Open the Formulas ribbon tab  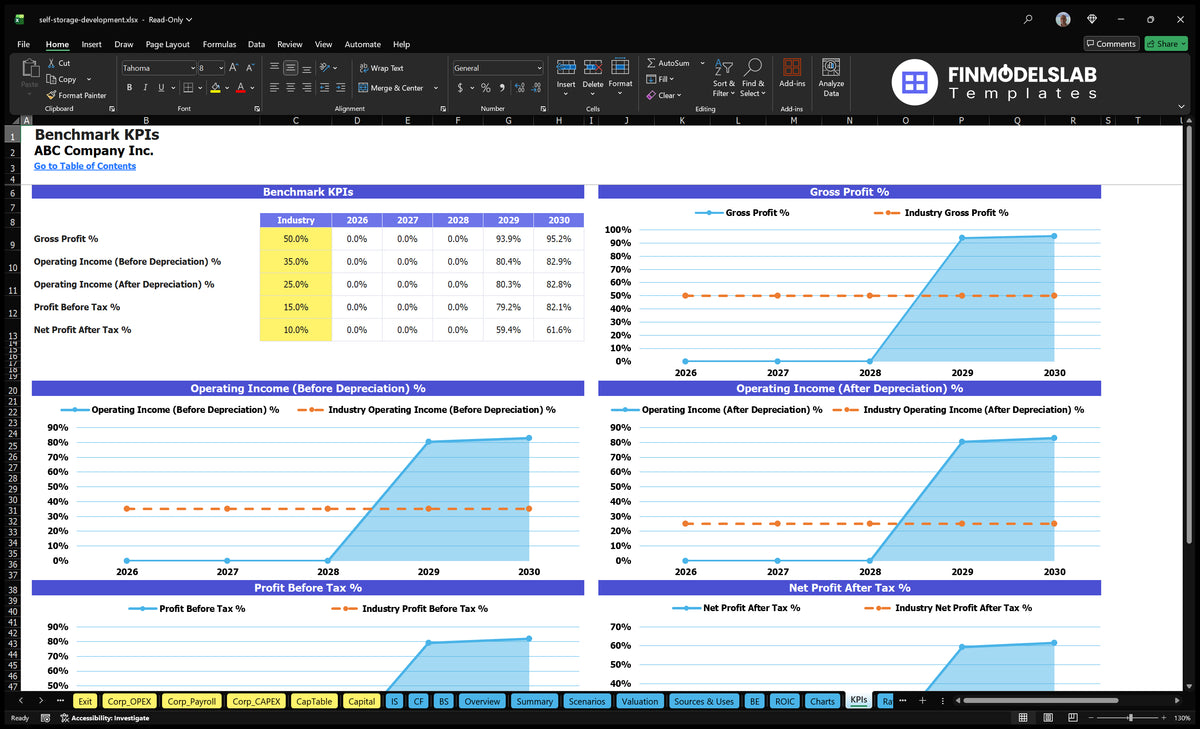click(219, 44)
